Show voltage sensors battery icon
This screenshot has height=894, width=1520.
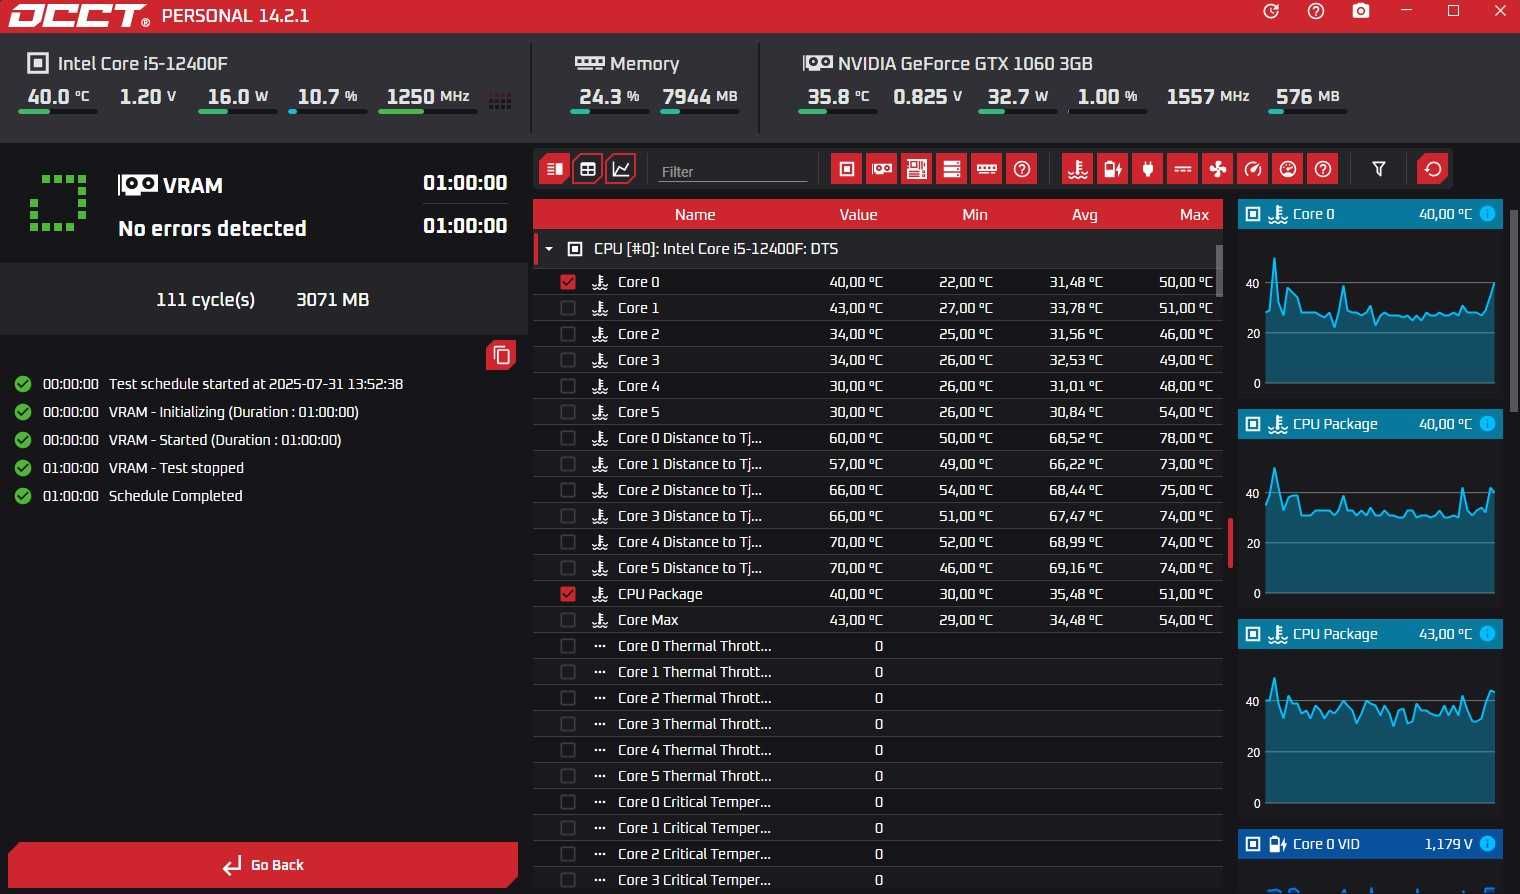pos(1113,169)
